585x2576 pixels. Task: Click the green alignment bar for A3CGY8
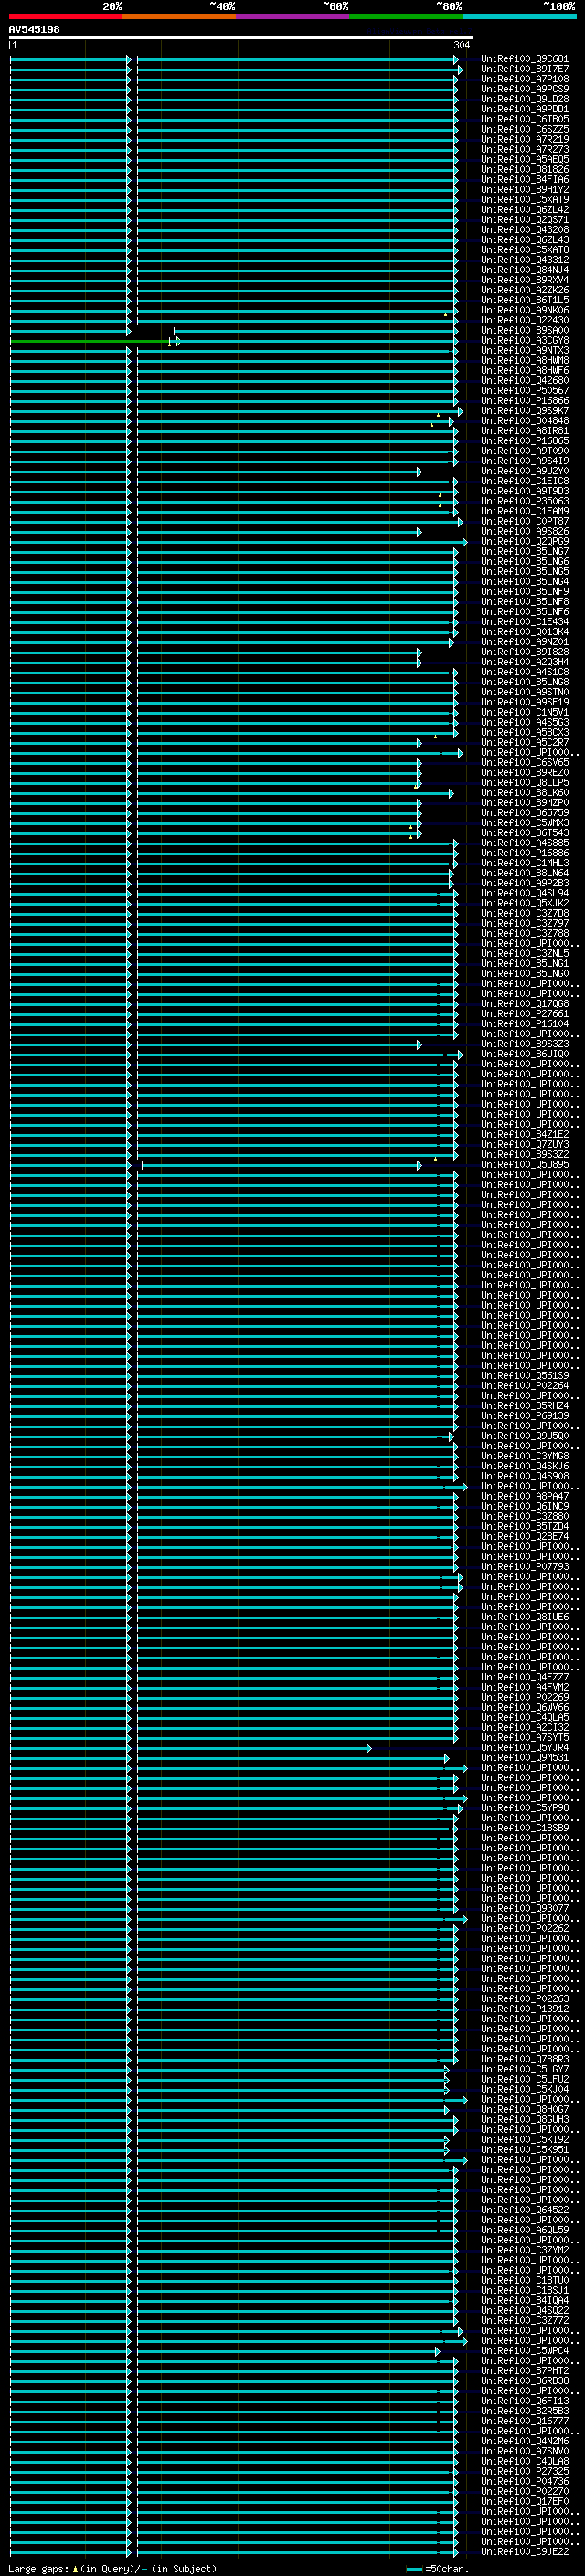(90, 341)
